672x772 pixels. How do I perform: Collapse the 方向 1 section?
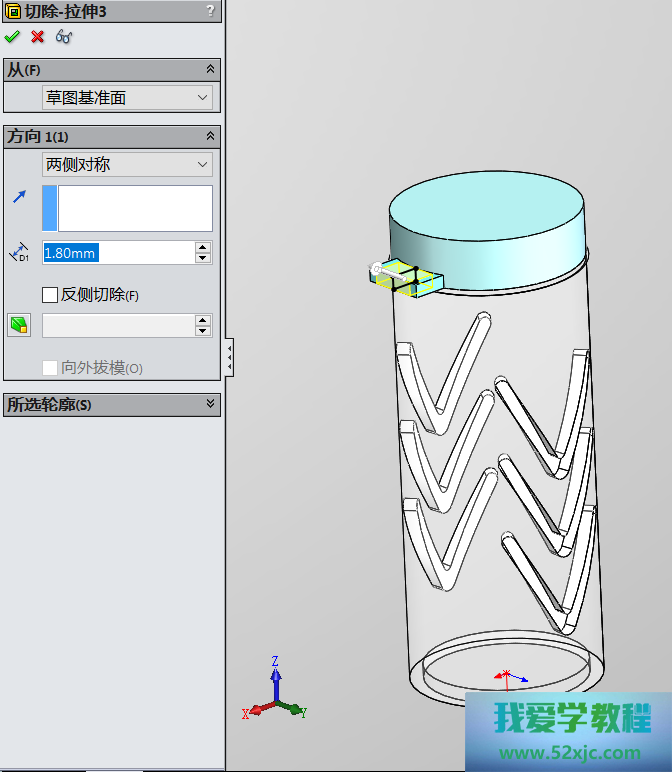tap(210, 136)
